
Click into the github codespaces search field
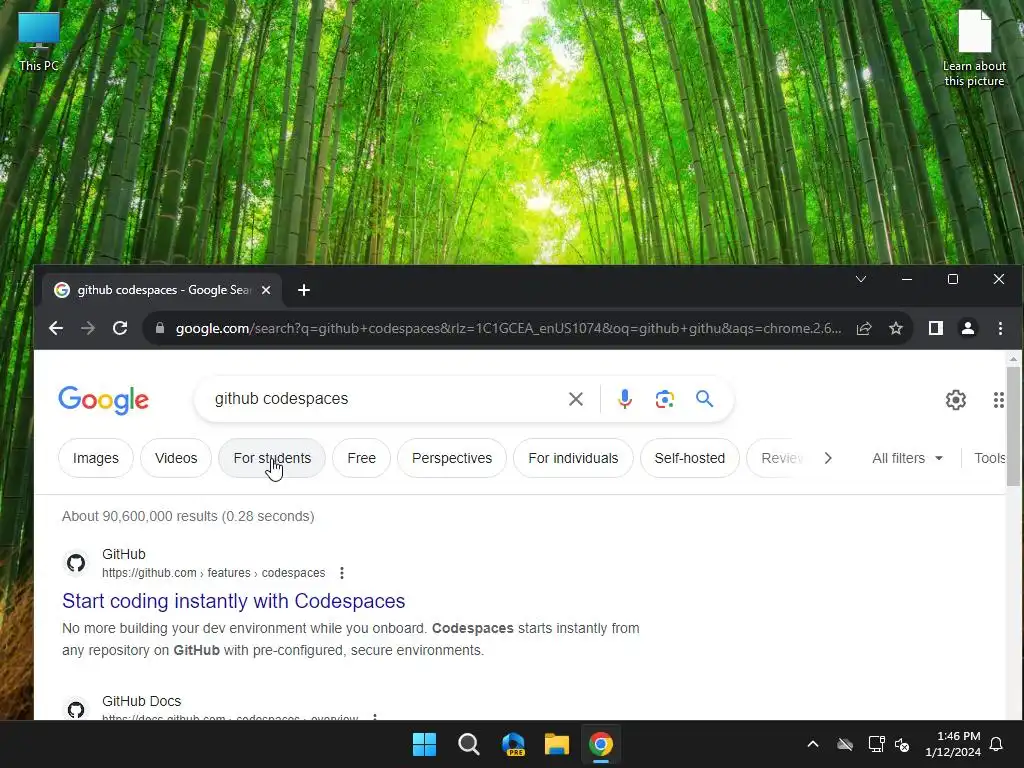[385, 398]
